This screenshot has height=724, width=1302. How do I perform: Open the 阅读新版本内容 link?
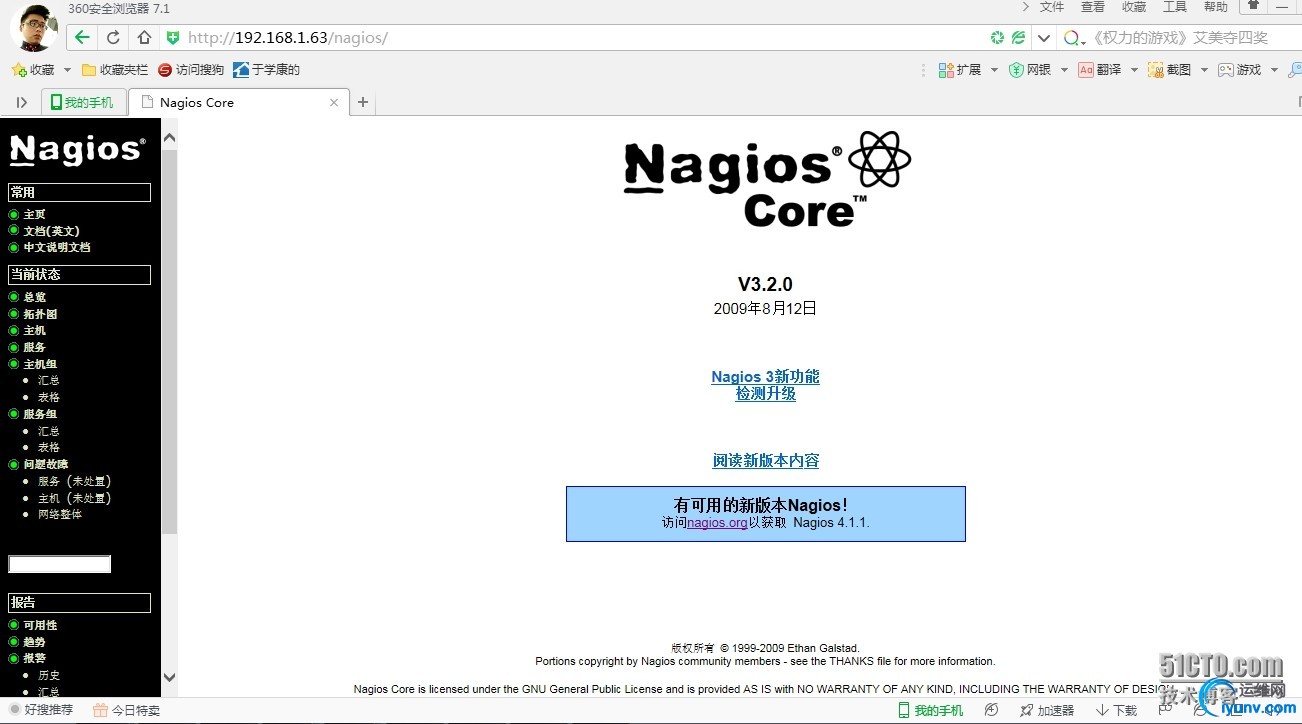point(766,461)
